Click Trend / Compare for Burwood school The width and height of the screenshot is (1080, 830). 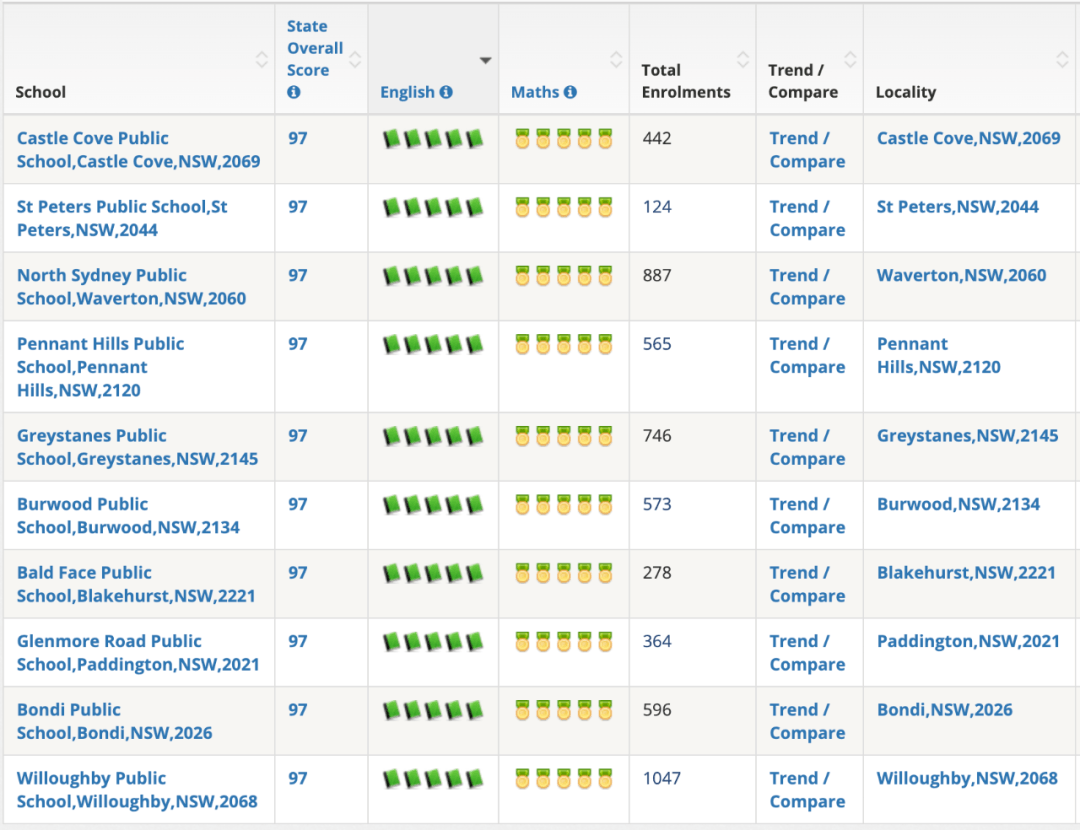807,516
